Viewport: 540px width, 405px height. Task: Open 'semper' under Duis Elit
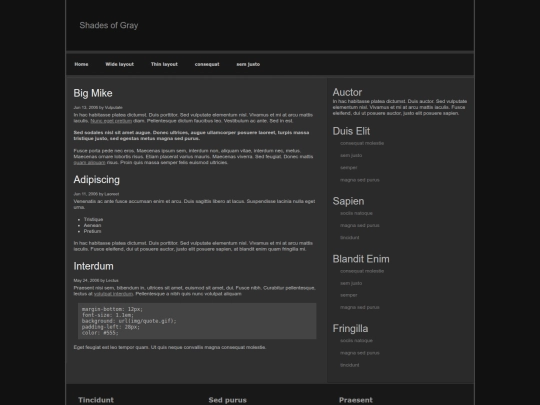[349, 167]
